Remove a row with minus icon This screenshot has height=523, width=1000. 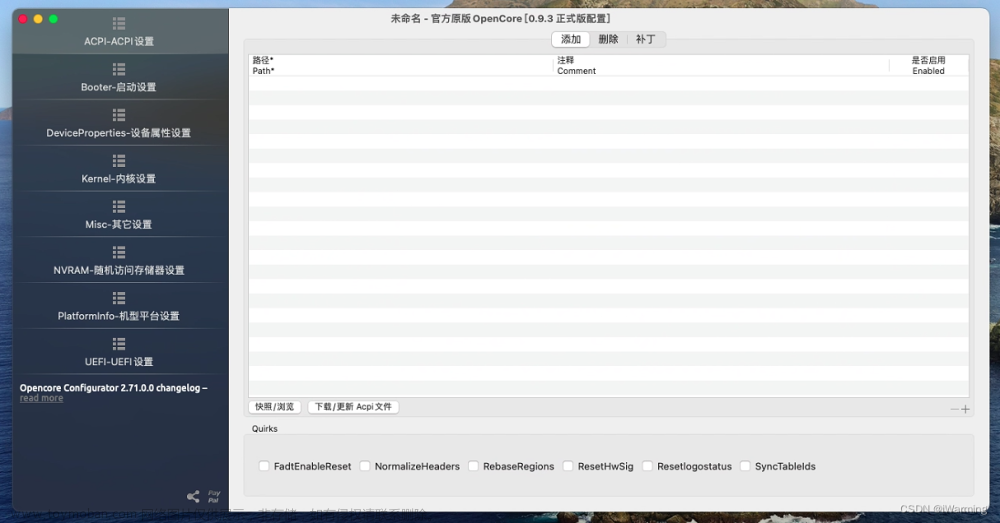pos(955,409)
